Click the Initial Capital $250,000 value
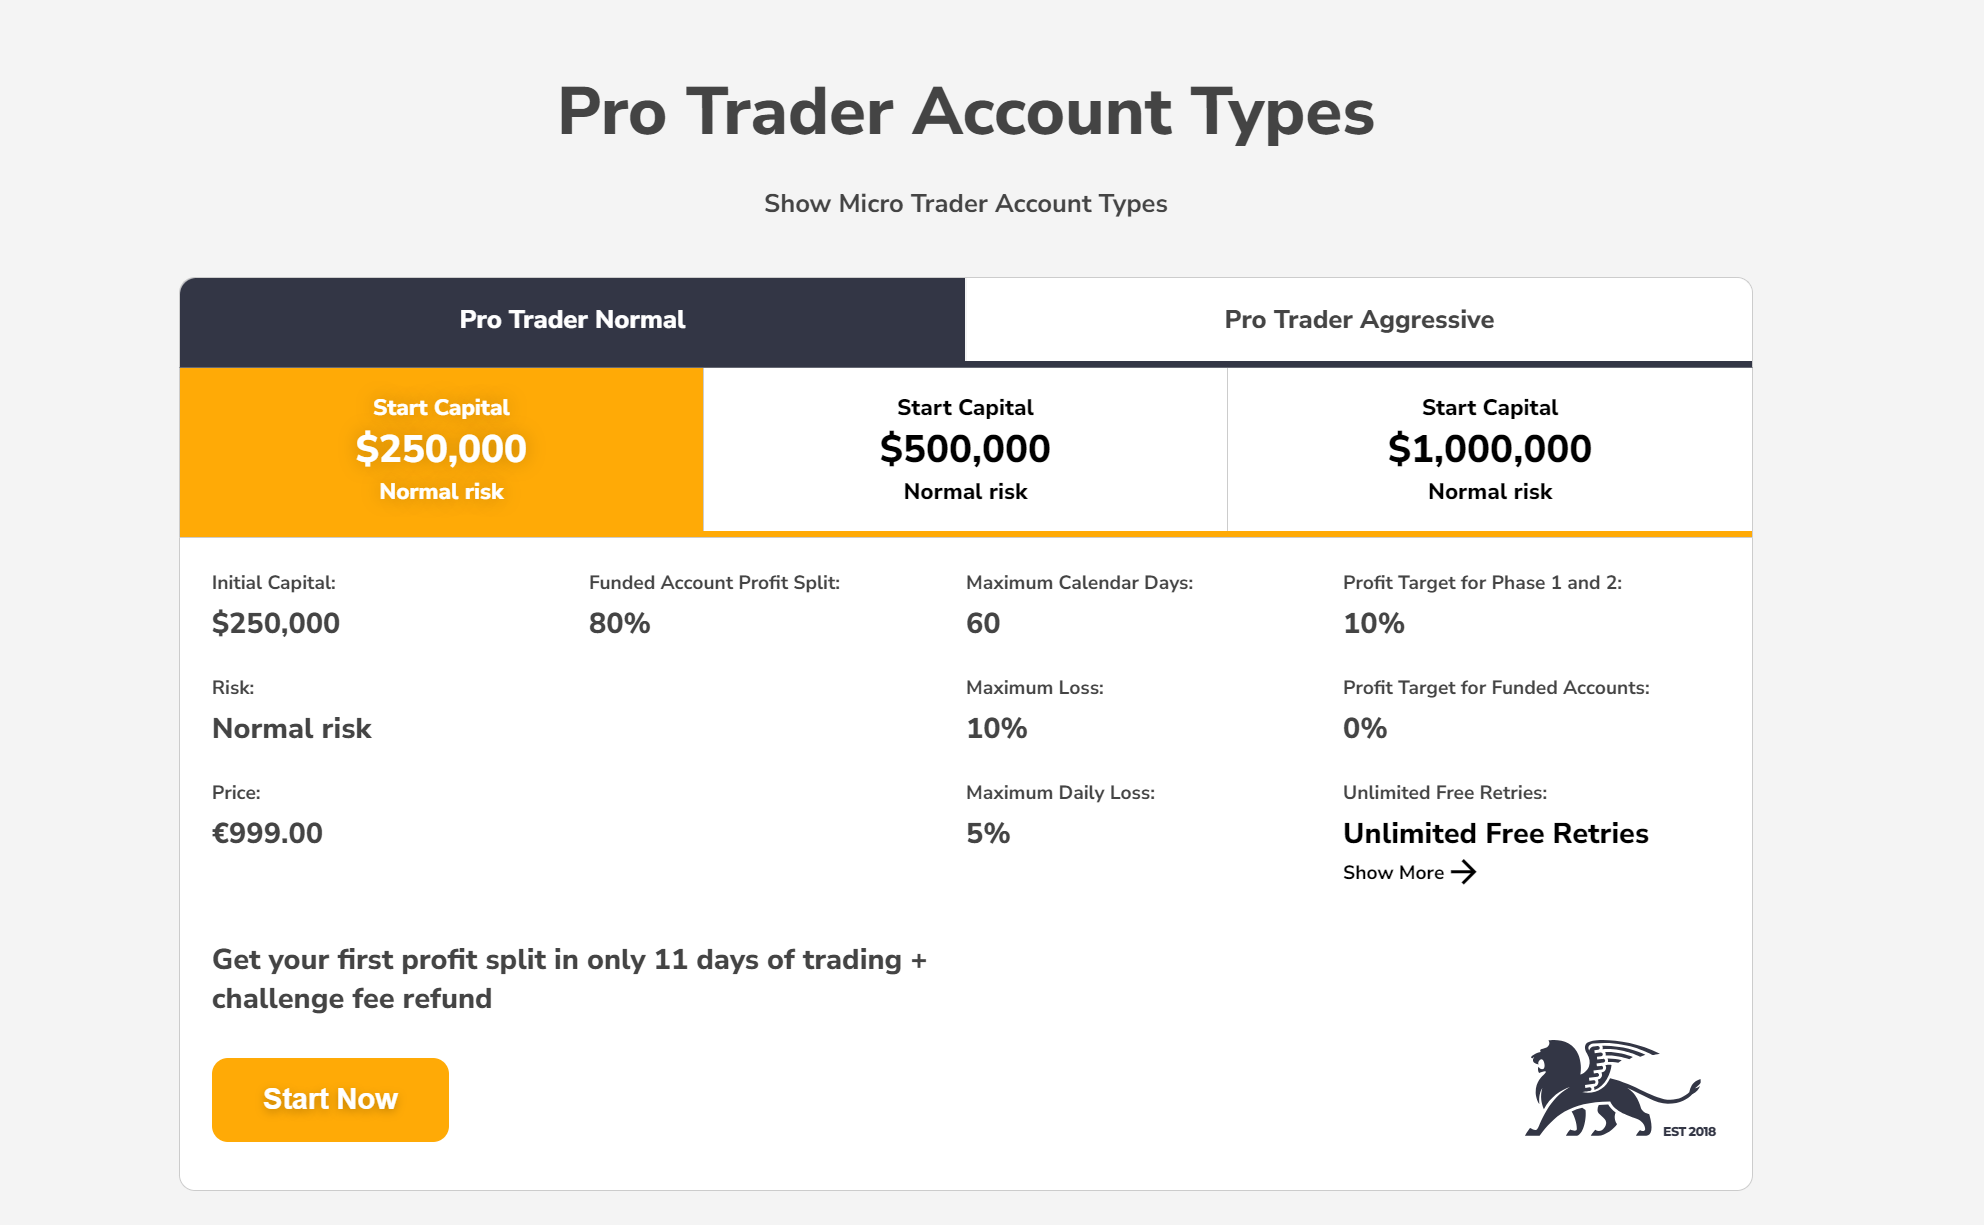1984x1225 pixels. click(276, 623)
